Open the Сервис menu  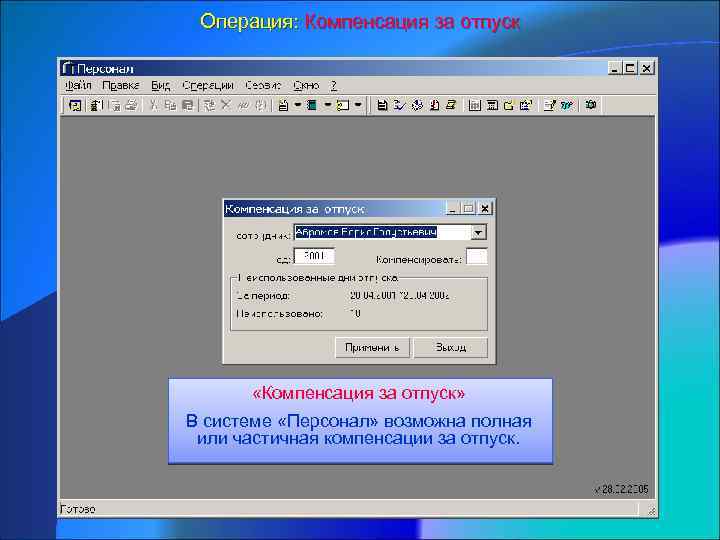pos(263,85)
